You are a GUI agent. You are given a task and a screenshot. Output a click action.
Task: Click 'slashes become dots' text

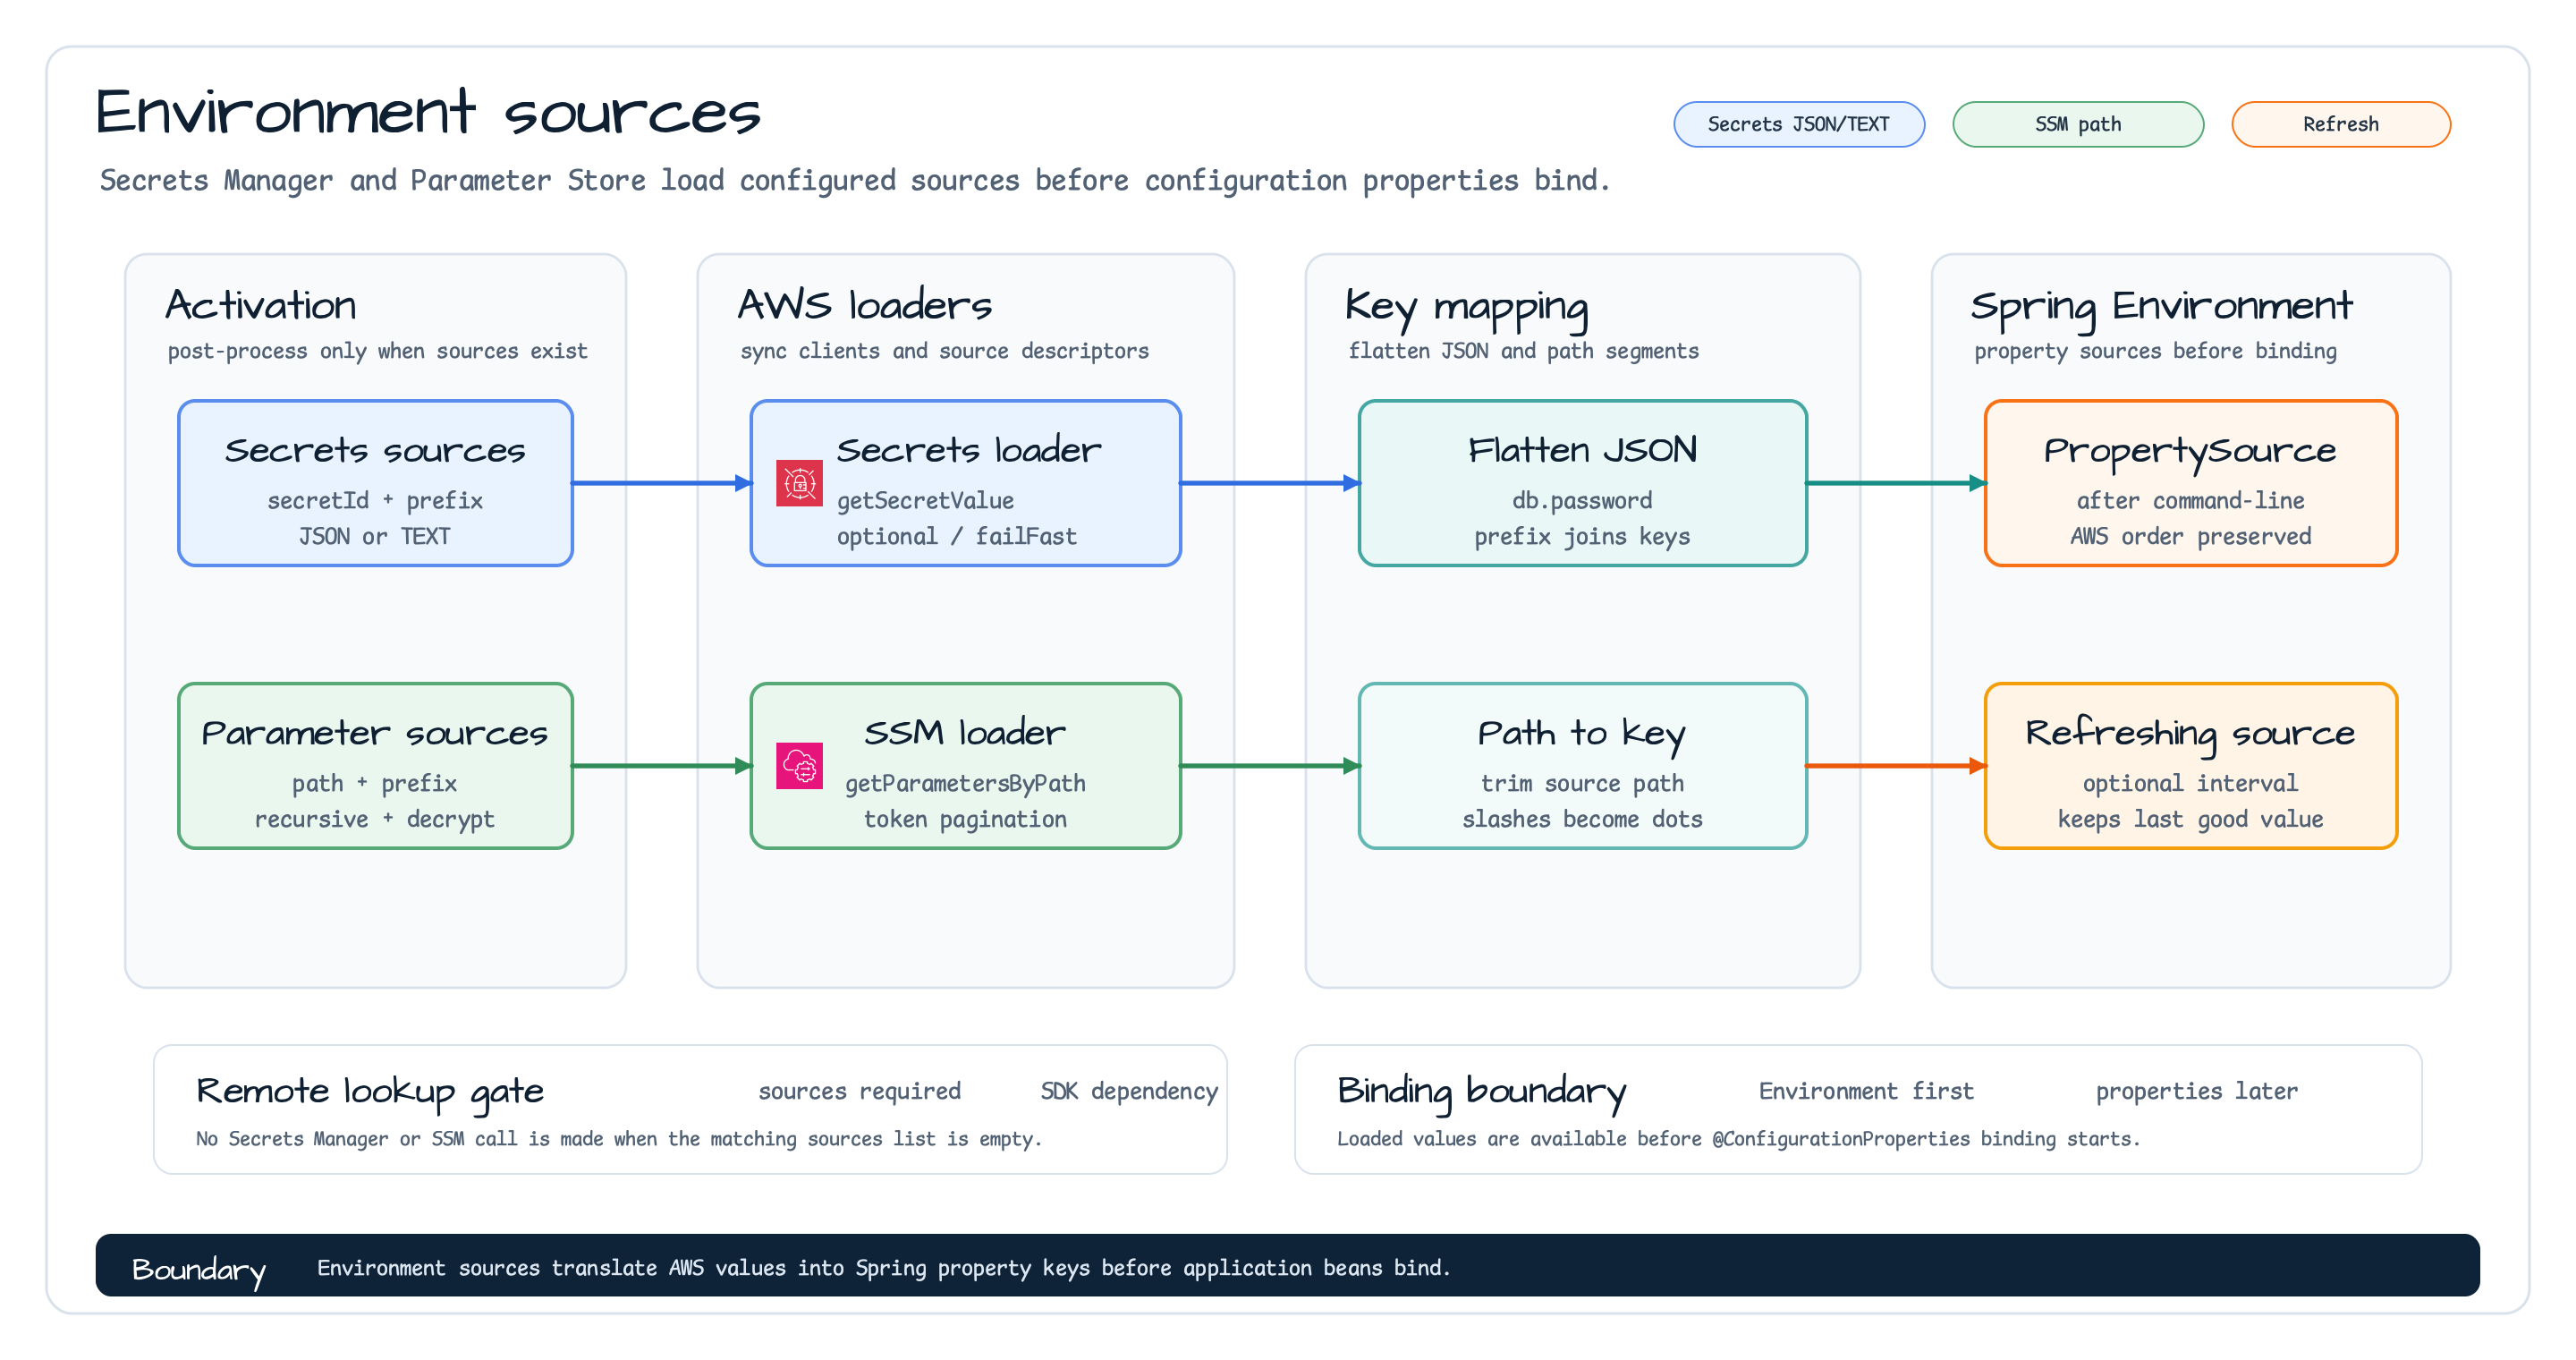point(1582,819)
